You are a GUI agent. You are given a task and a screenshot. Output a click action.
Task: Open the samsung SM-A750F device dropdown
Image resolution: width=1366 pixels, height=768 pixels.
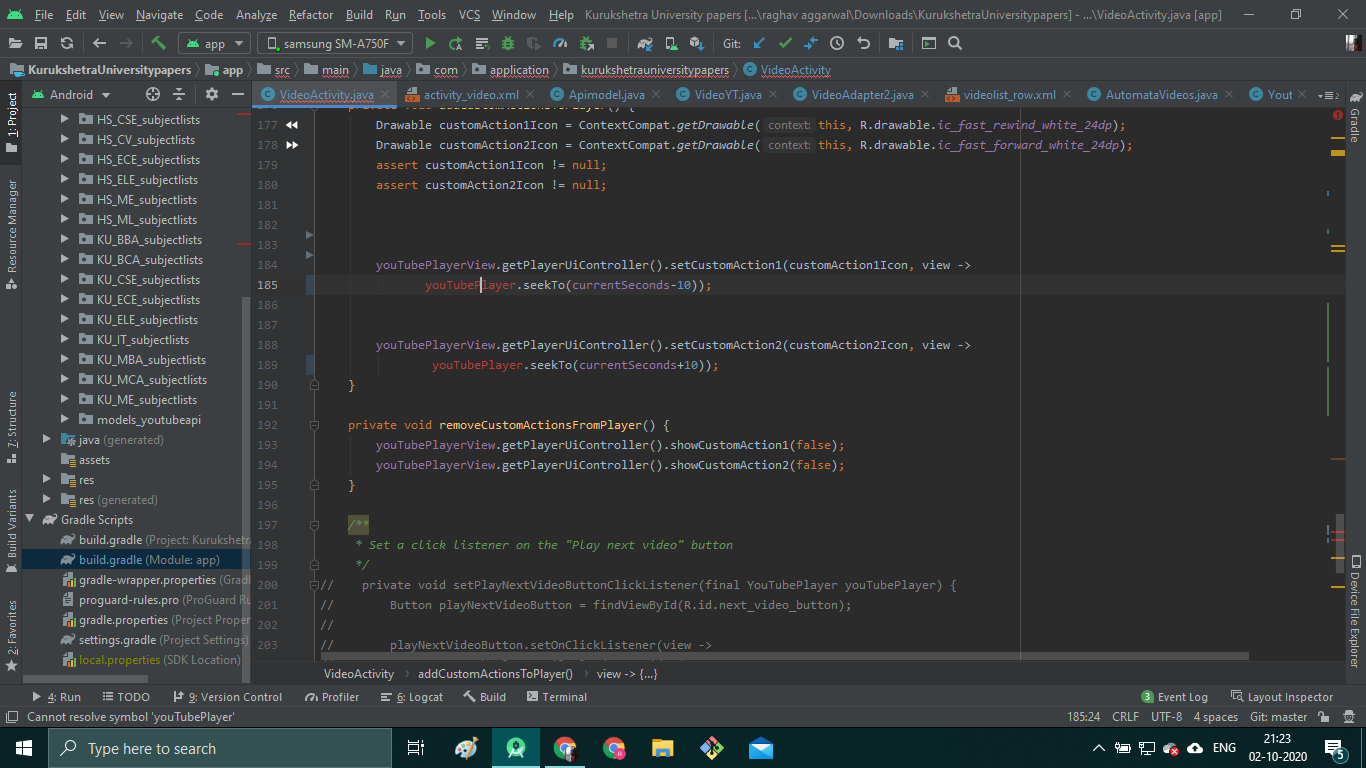pyautogui.click(x=335, y=43)
